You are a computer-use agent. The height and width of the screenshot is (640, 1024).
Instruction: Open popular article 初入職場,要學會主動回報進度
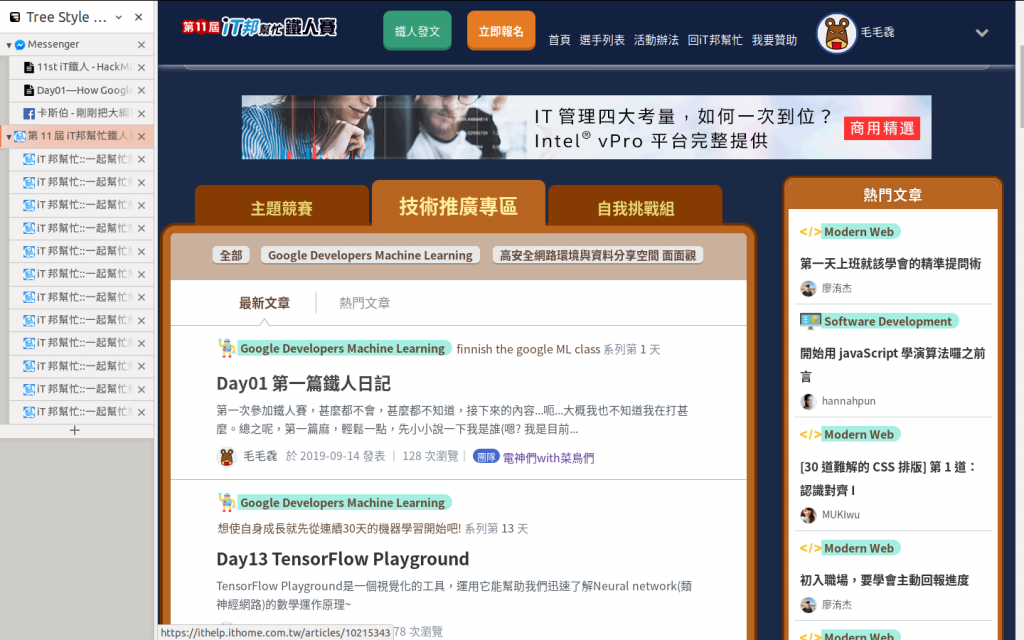point(884,580)
